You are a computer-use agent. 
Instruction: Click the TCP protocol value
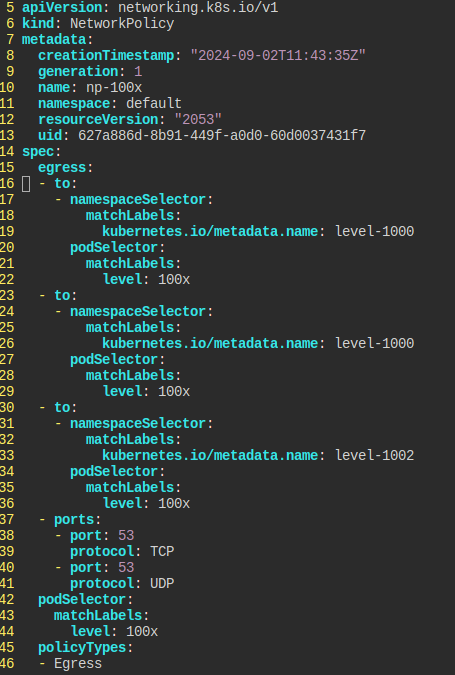pos(162,551)
